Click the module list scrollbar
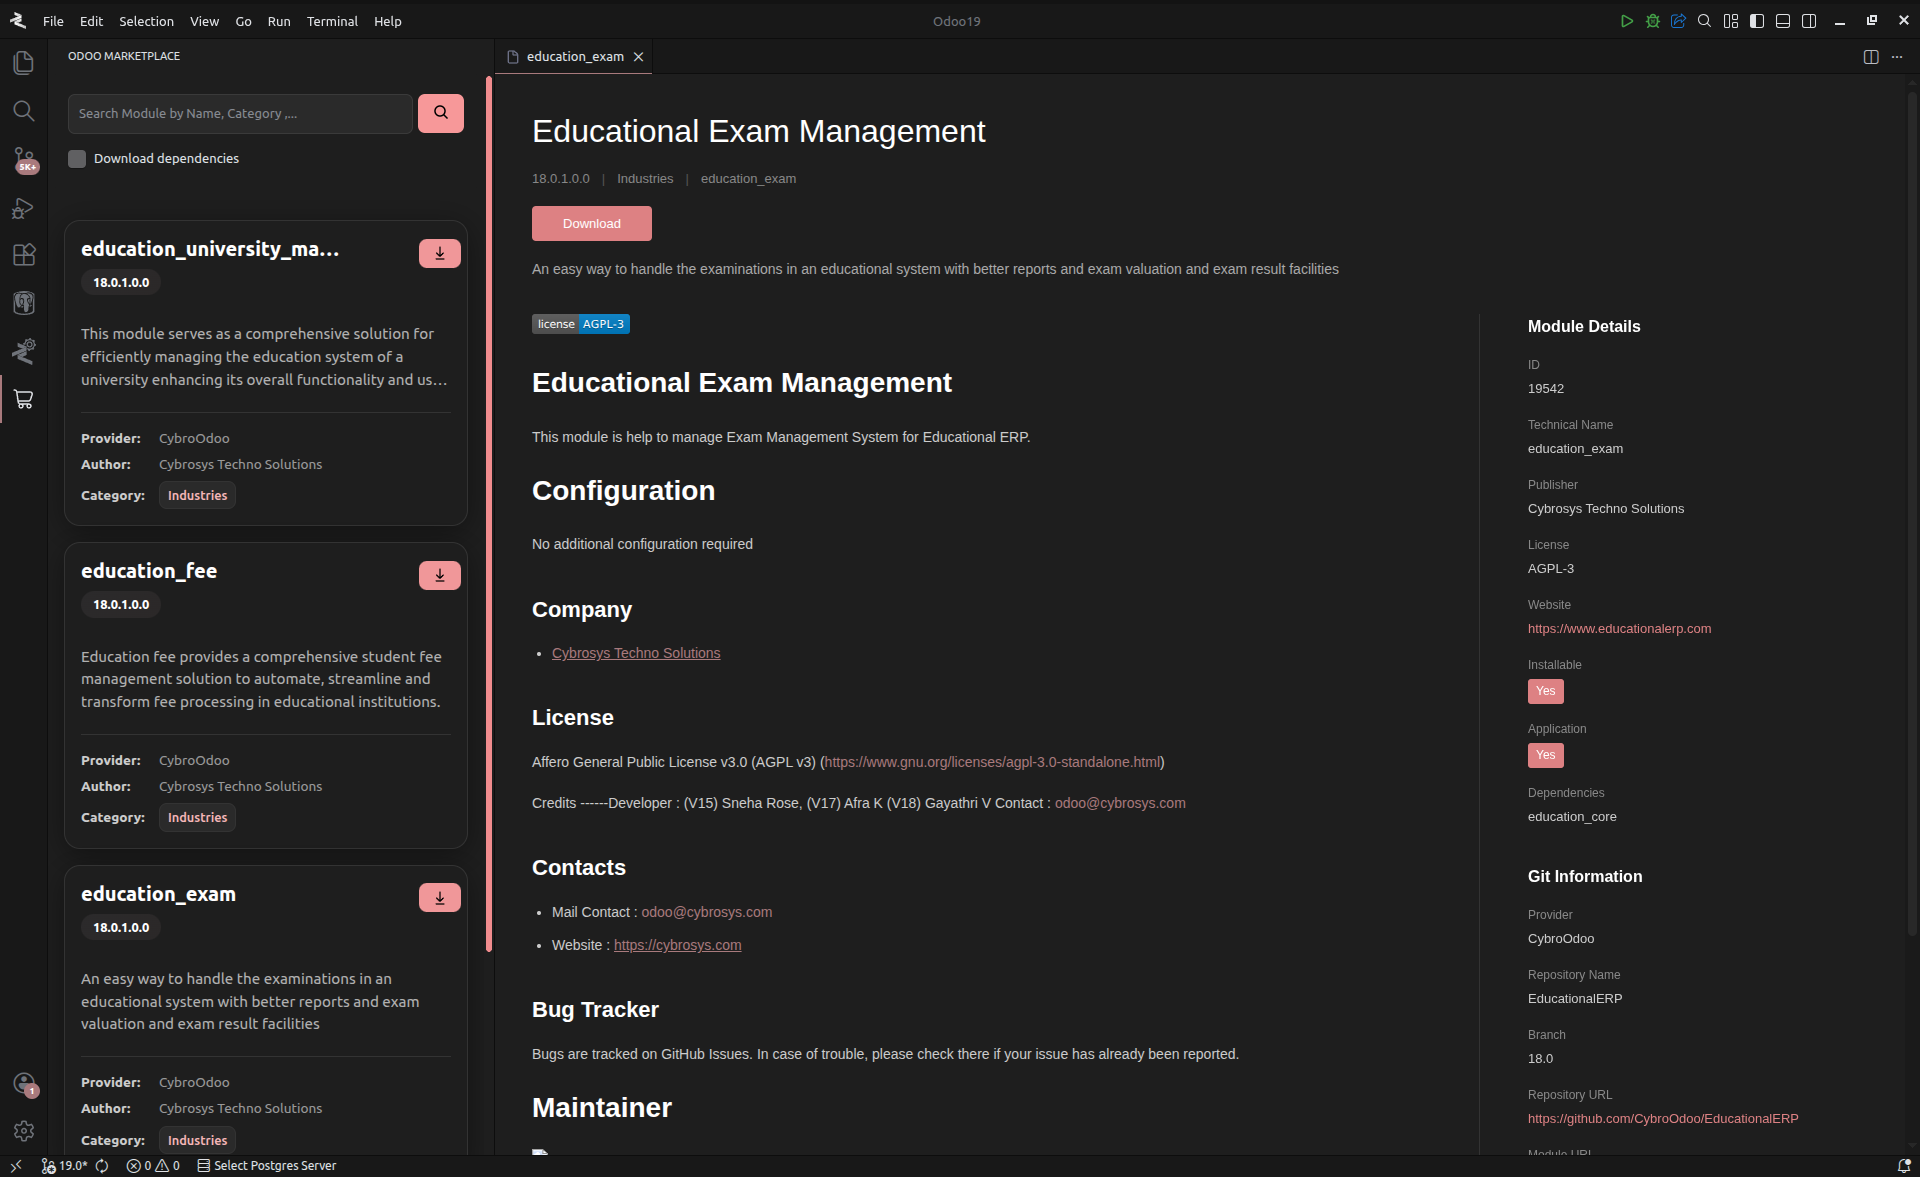Image resolution: width=1920 pixels, height=1177 pixels. click(x=489, y=514)
